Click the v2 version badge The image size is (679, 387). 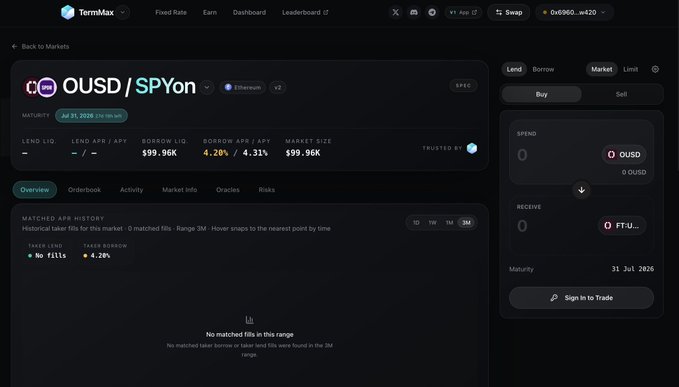[278, 87]
